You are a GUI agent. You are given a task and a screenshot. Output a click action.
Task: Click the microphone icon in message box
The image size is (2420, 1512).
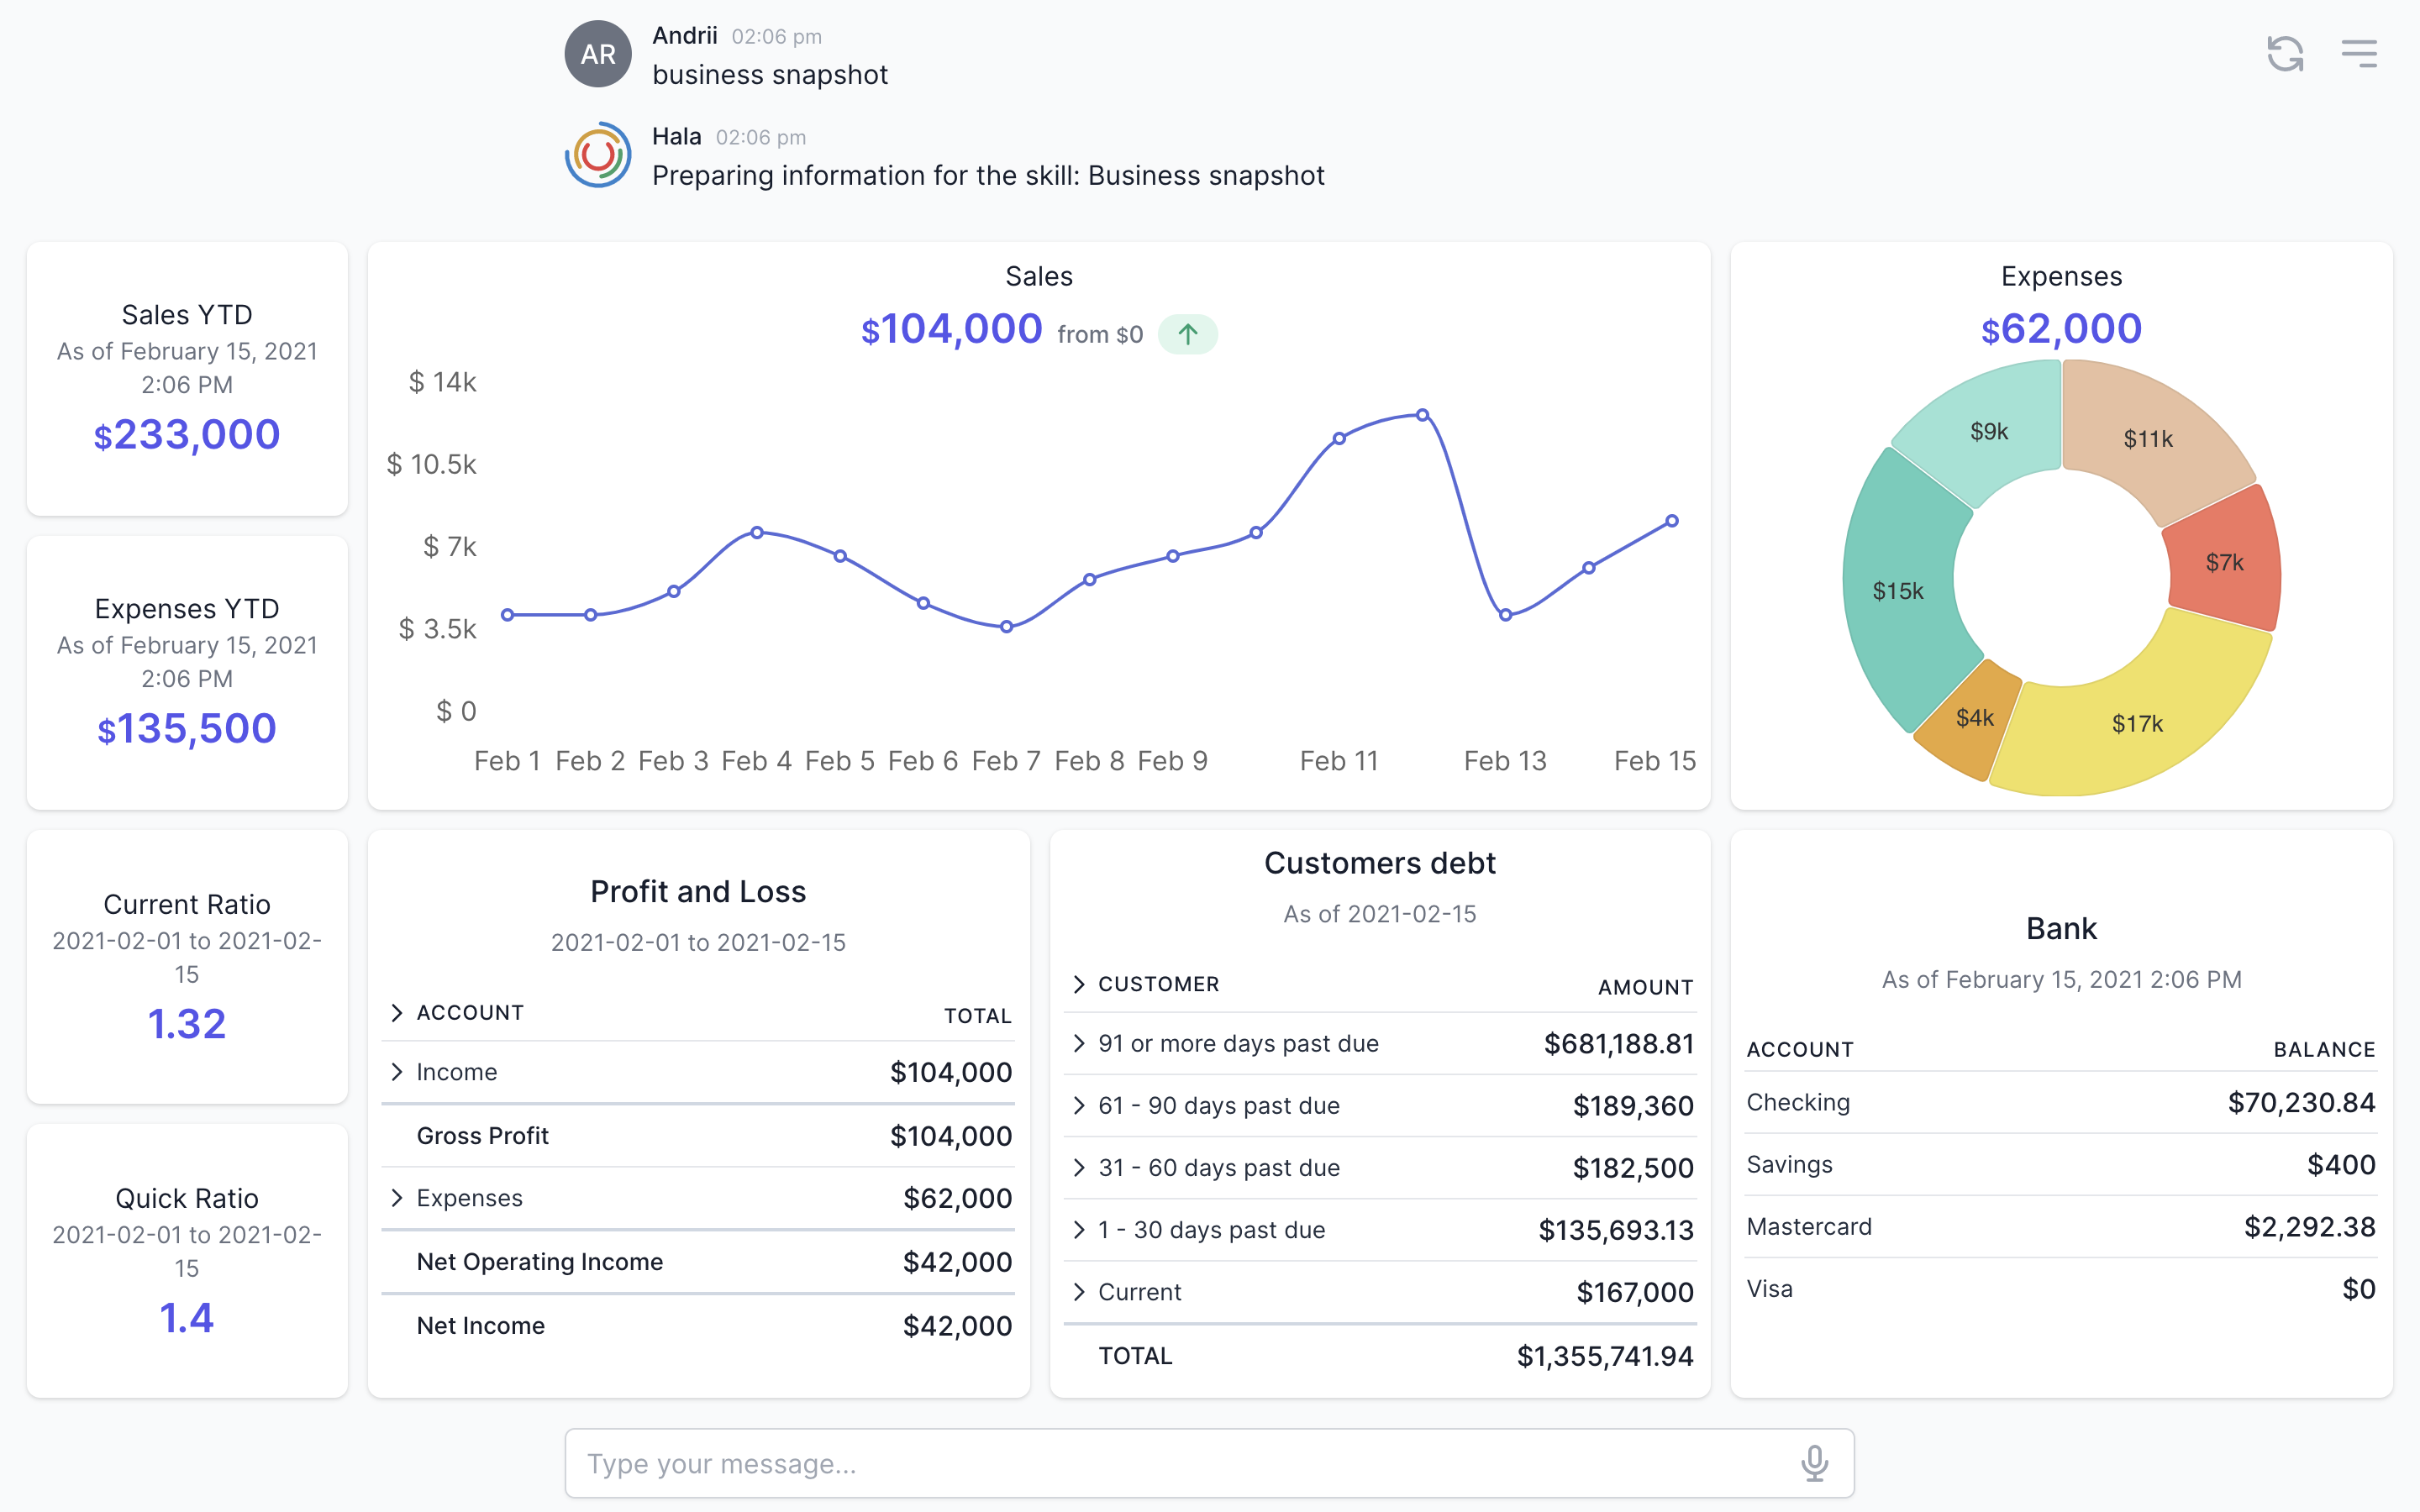[x=1814, y=1463]
